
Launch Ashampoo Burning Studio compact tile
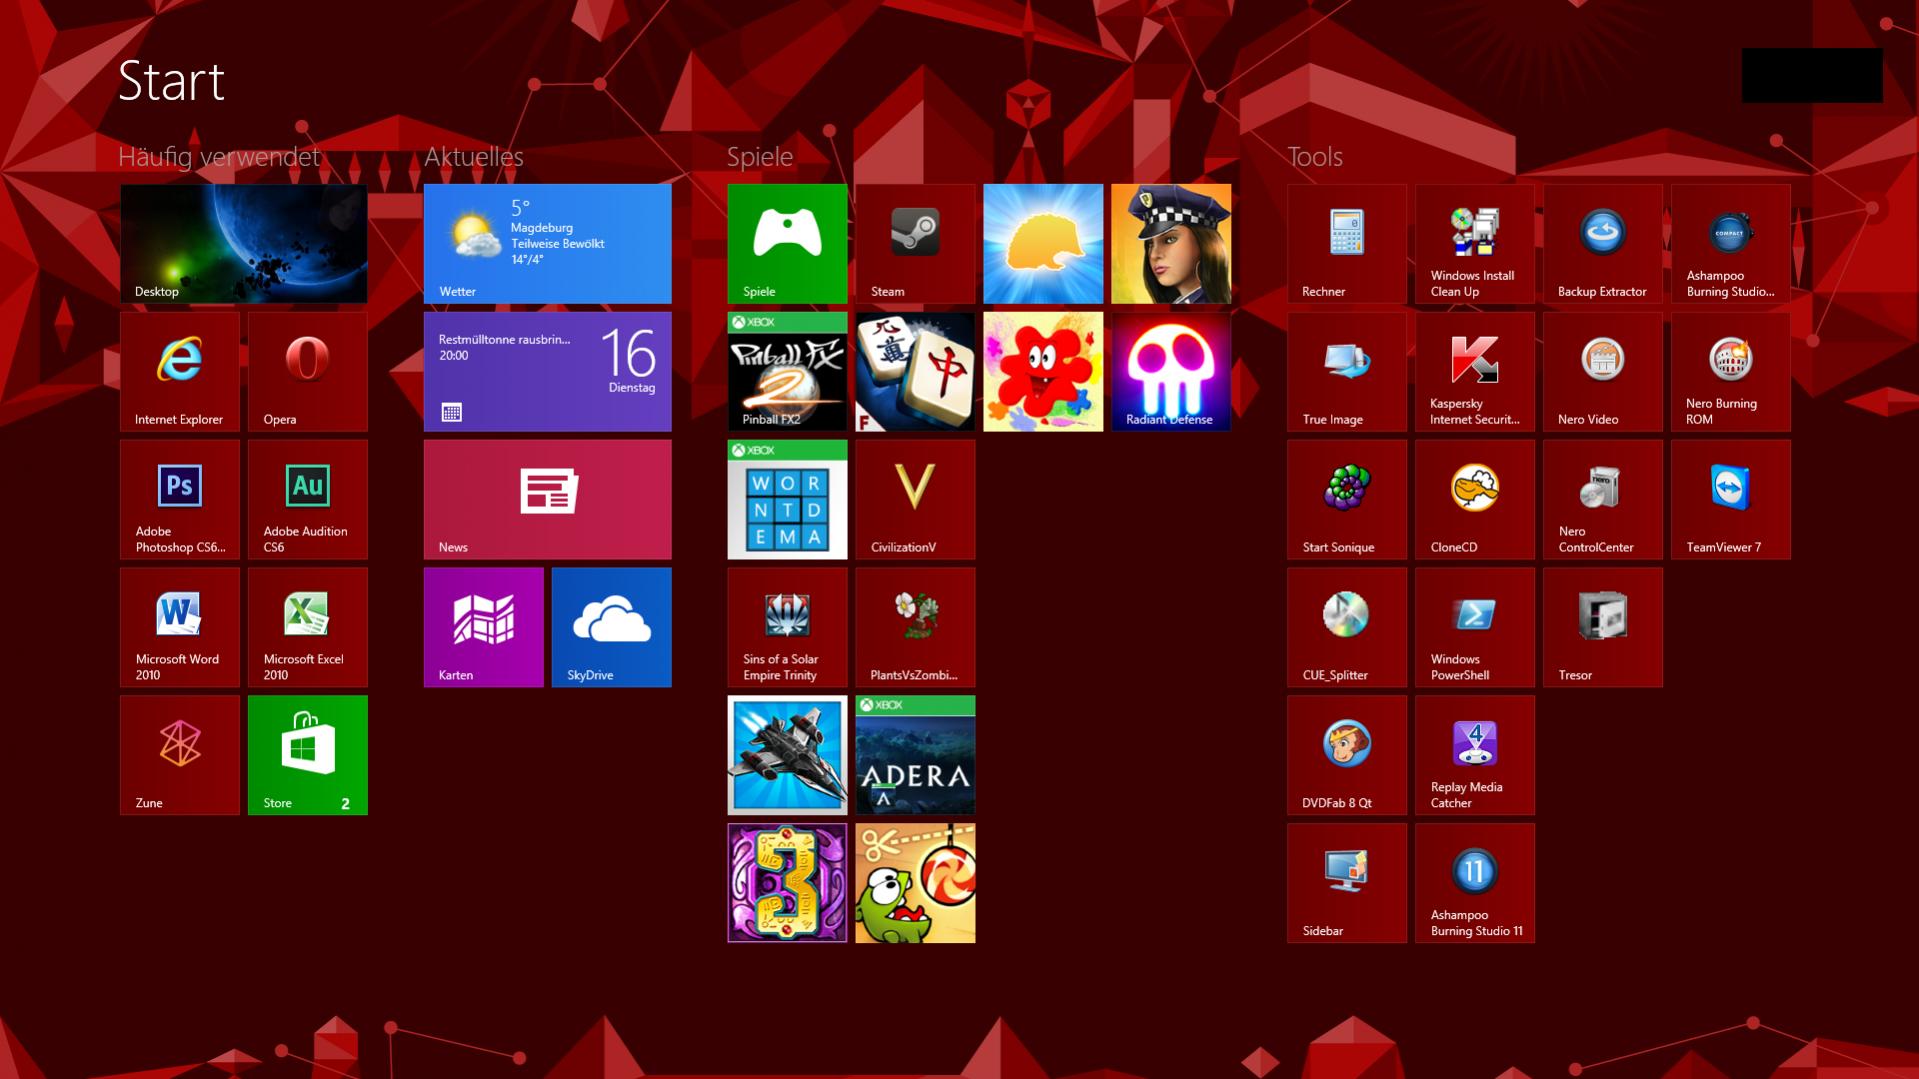pyautogui.click(x=1731, y=243)
